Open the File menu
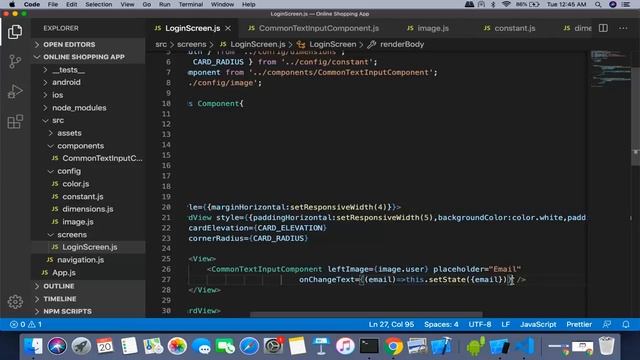 coord(53,4)
